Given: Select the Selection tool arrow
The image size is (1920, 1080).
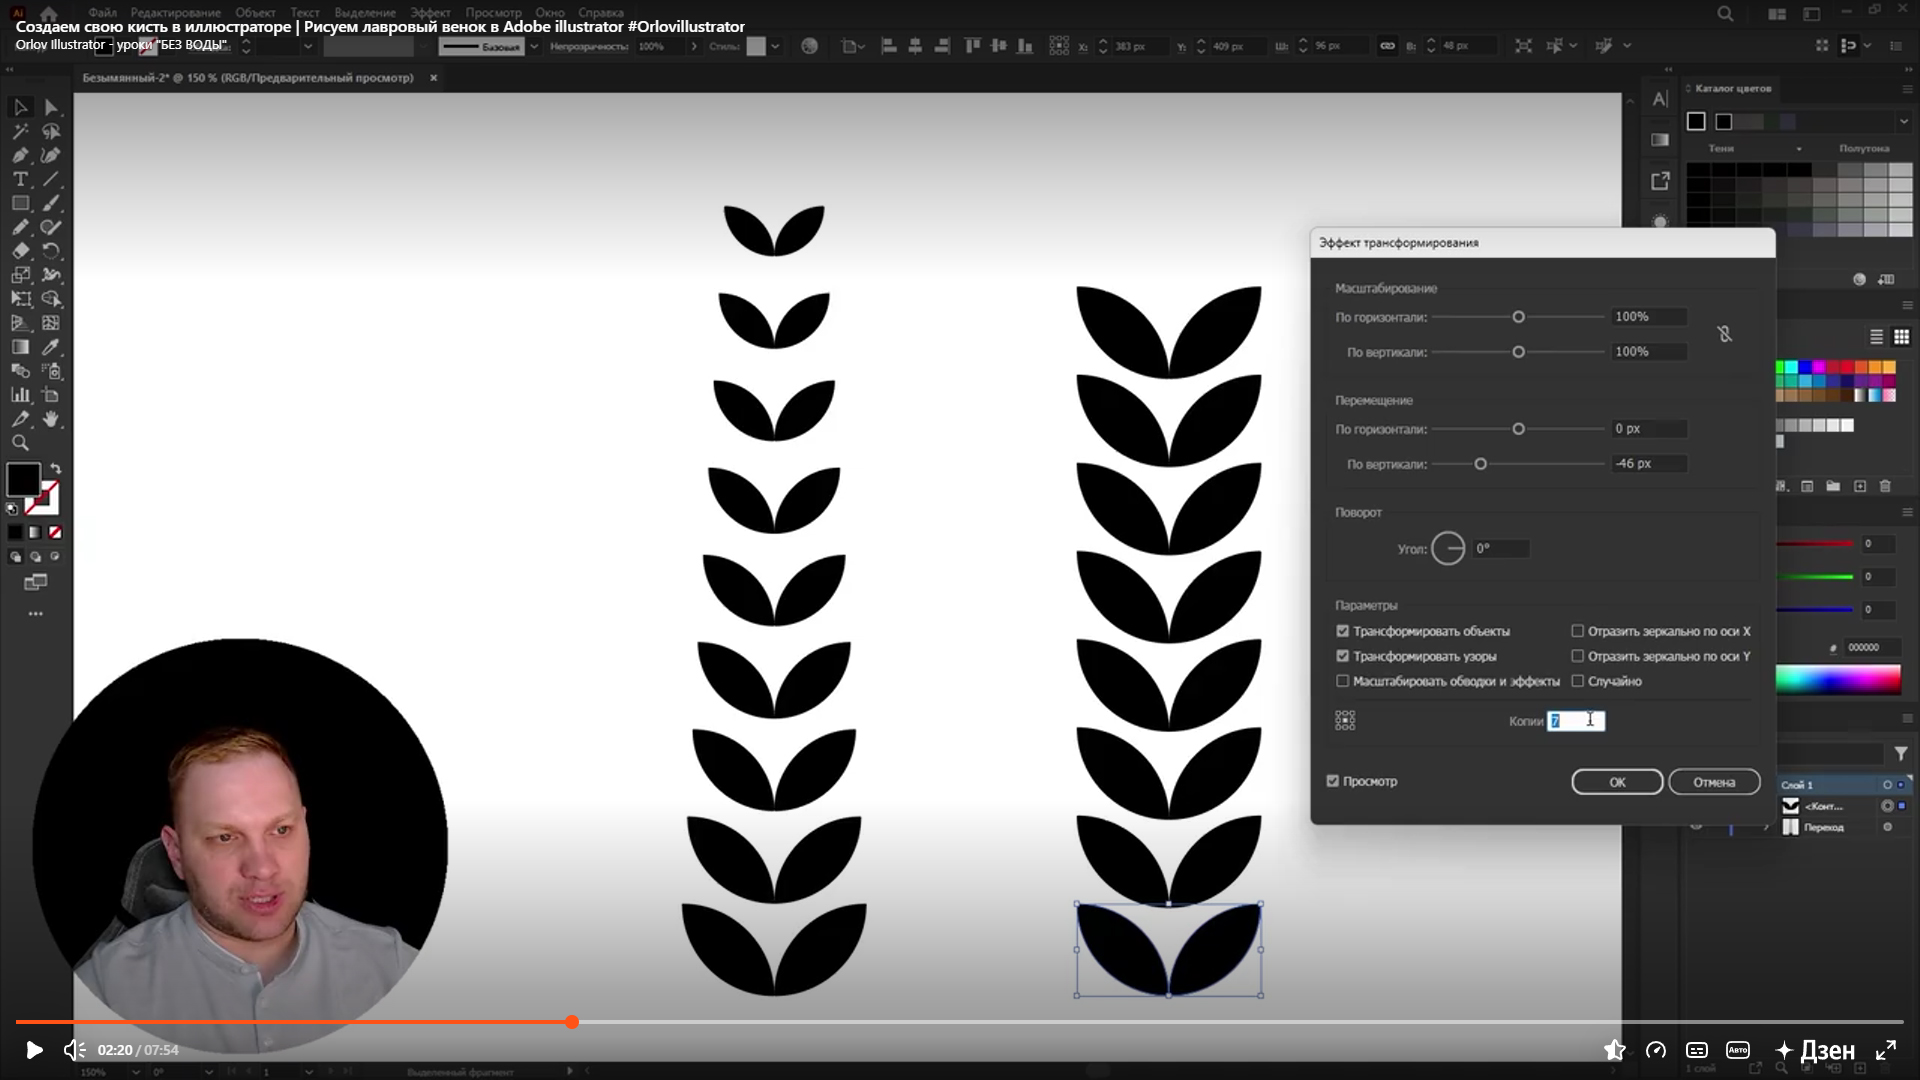Looking at the screenshot, I should click(20, 107).
